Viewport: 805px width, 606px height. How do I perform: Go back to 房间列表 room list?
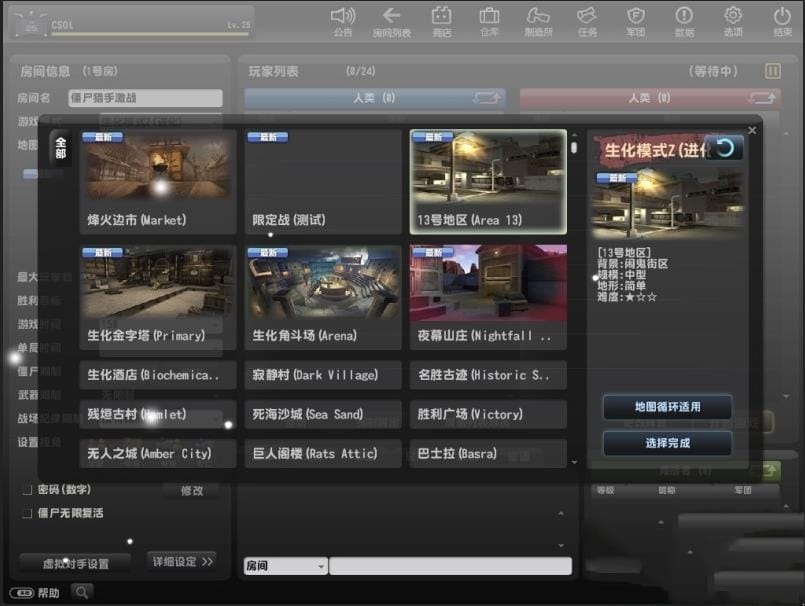click(392, 16)
